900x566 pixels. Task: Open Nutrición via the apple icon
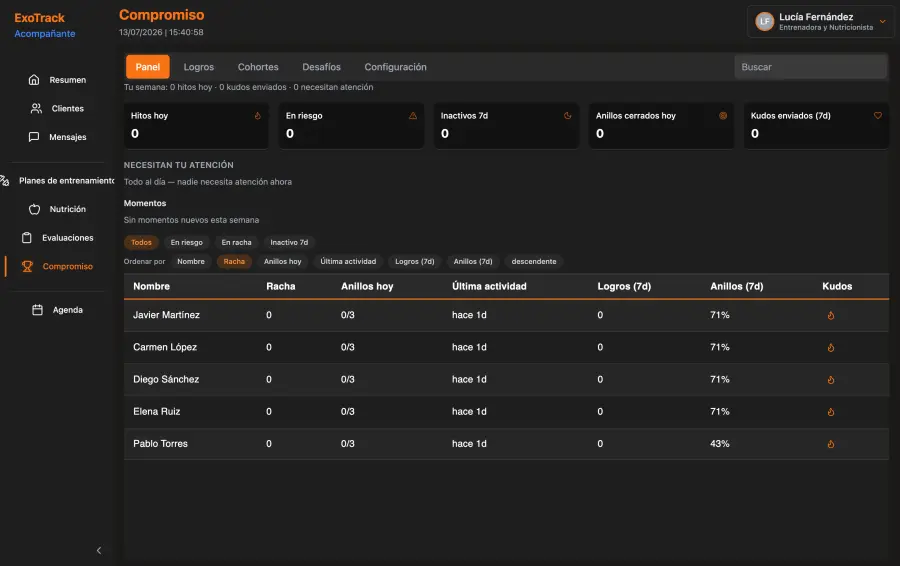point(34,209)
